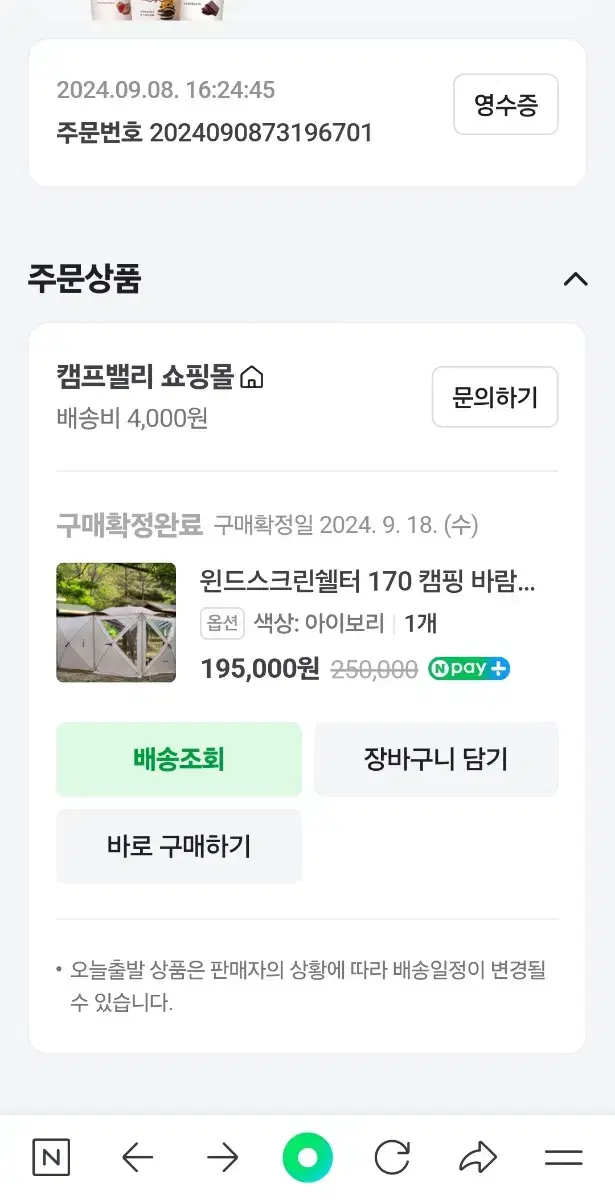The height and width of the screenshot is (1200, 615).
Task: Tap order number 2024090873196701
Action: [260, 133]
